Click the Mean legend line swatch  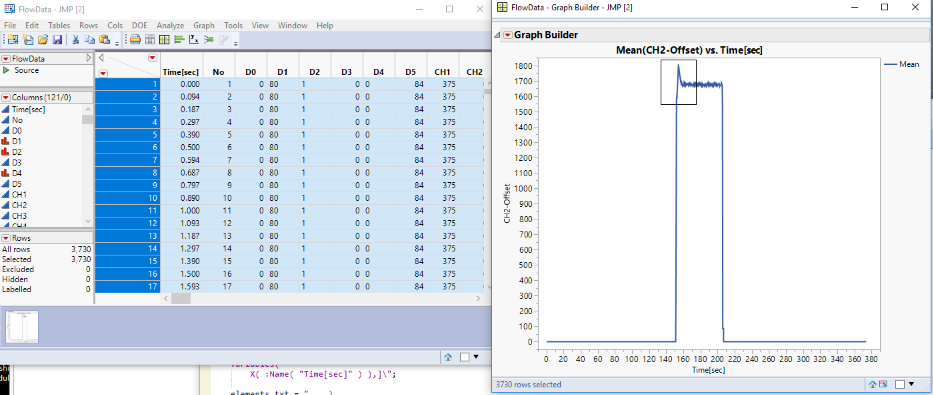[891, 64]
